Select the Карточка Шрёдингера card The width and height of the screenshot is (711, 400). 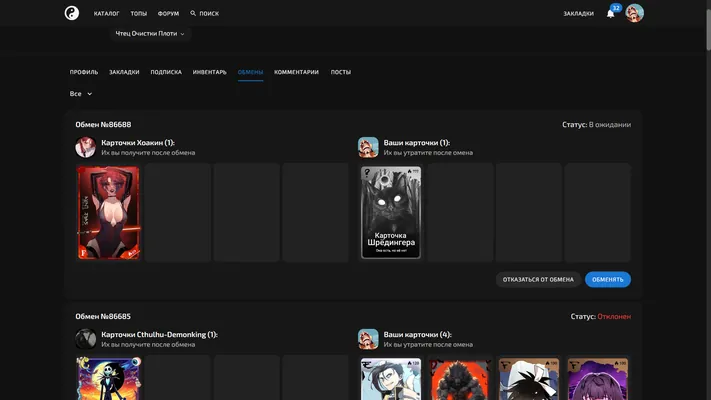[391, 212]
